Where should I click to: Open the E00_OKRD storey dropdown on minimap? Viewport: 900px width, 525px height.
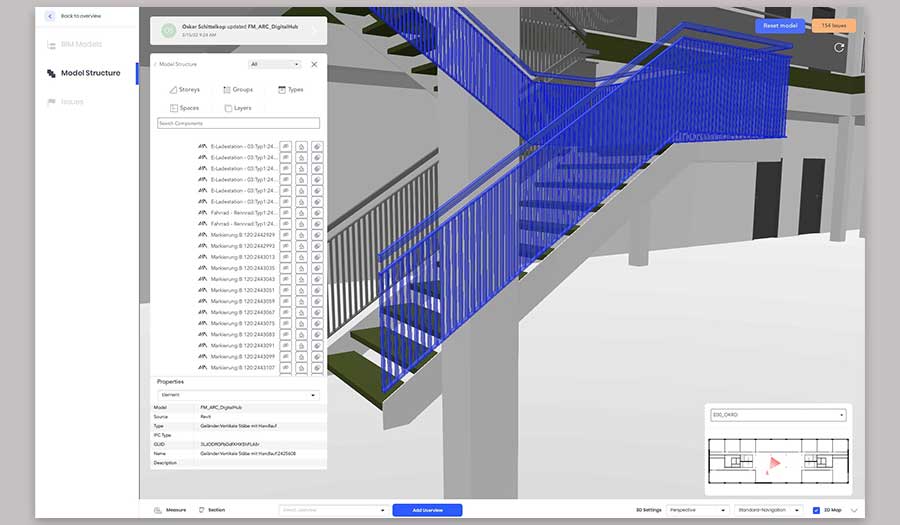[778, 415]
